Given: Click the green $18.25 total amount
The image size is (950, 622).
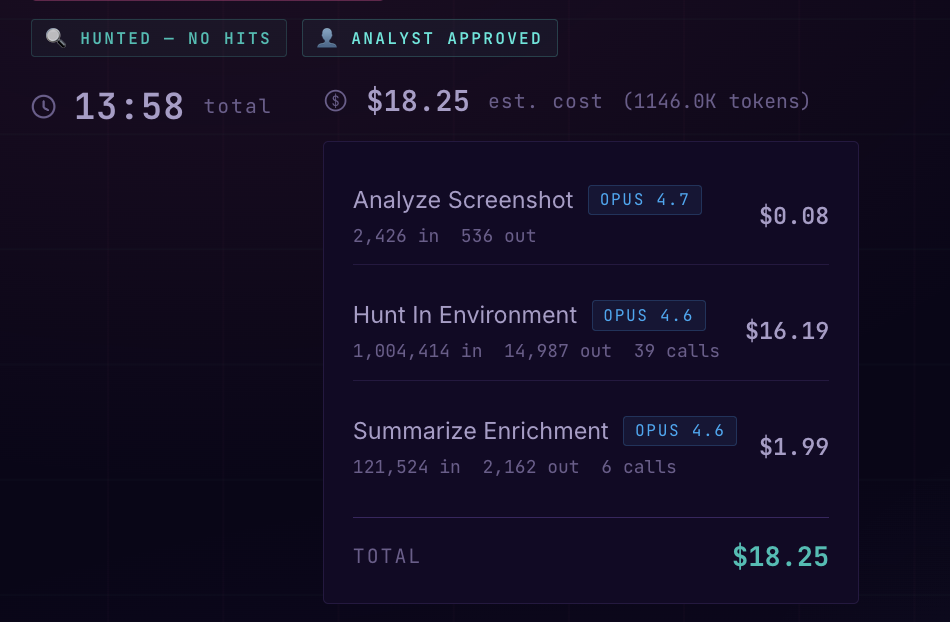Looking at the screenshot, I should coord(780,557).
